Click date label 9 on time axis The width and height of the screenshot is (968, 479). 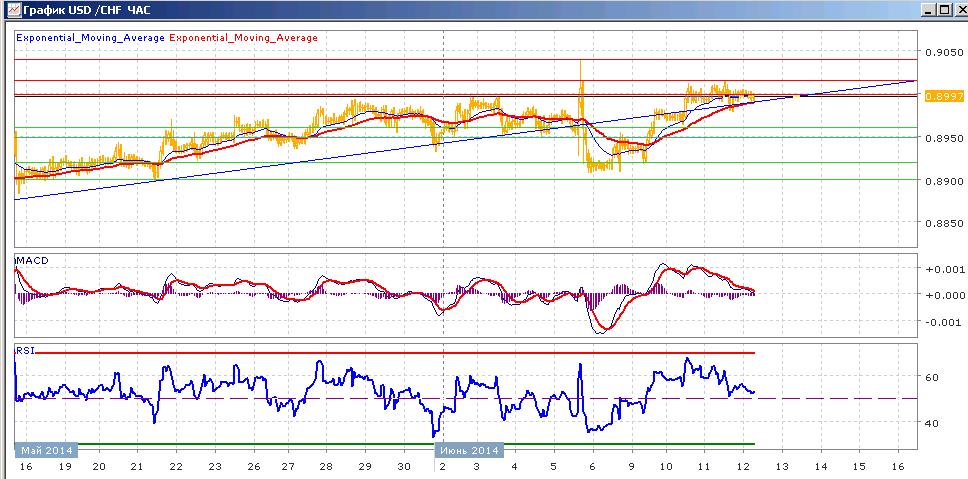pos(631,467)
